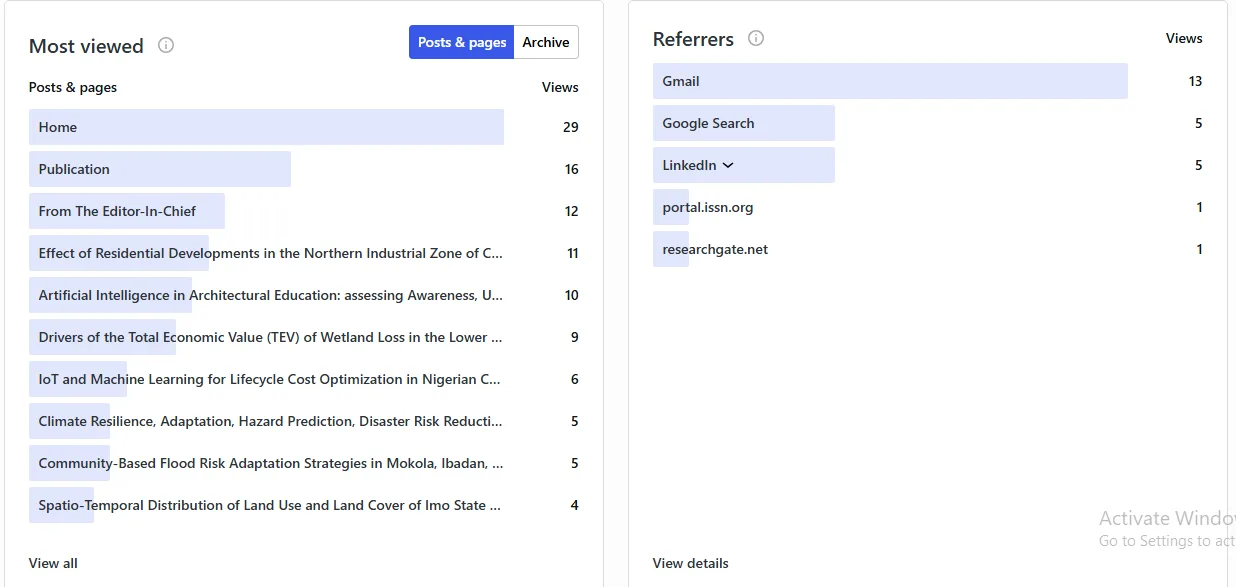Image resolution: width=1236 pixels, height=587 pixels.
Task: Open From The Editor-In-Chief row
Action: pos(304,211)
